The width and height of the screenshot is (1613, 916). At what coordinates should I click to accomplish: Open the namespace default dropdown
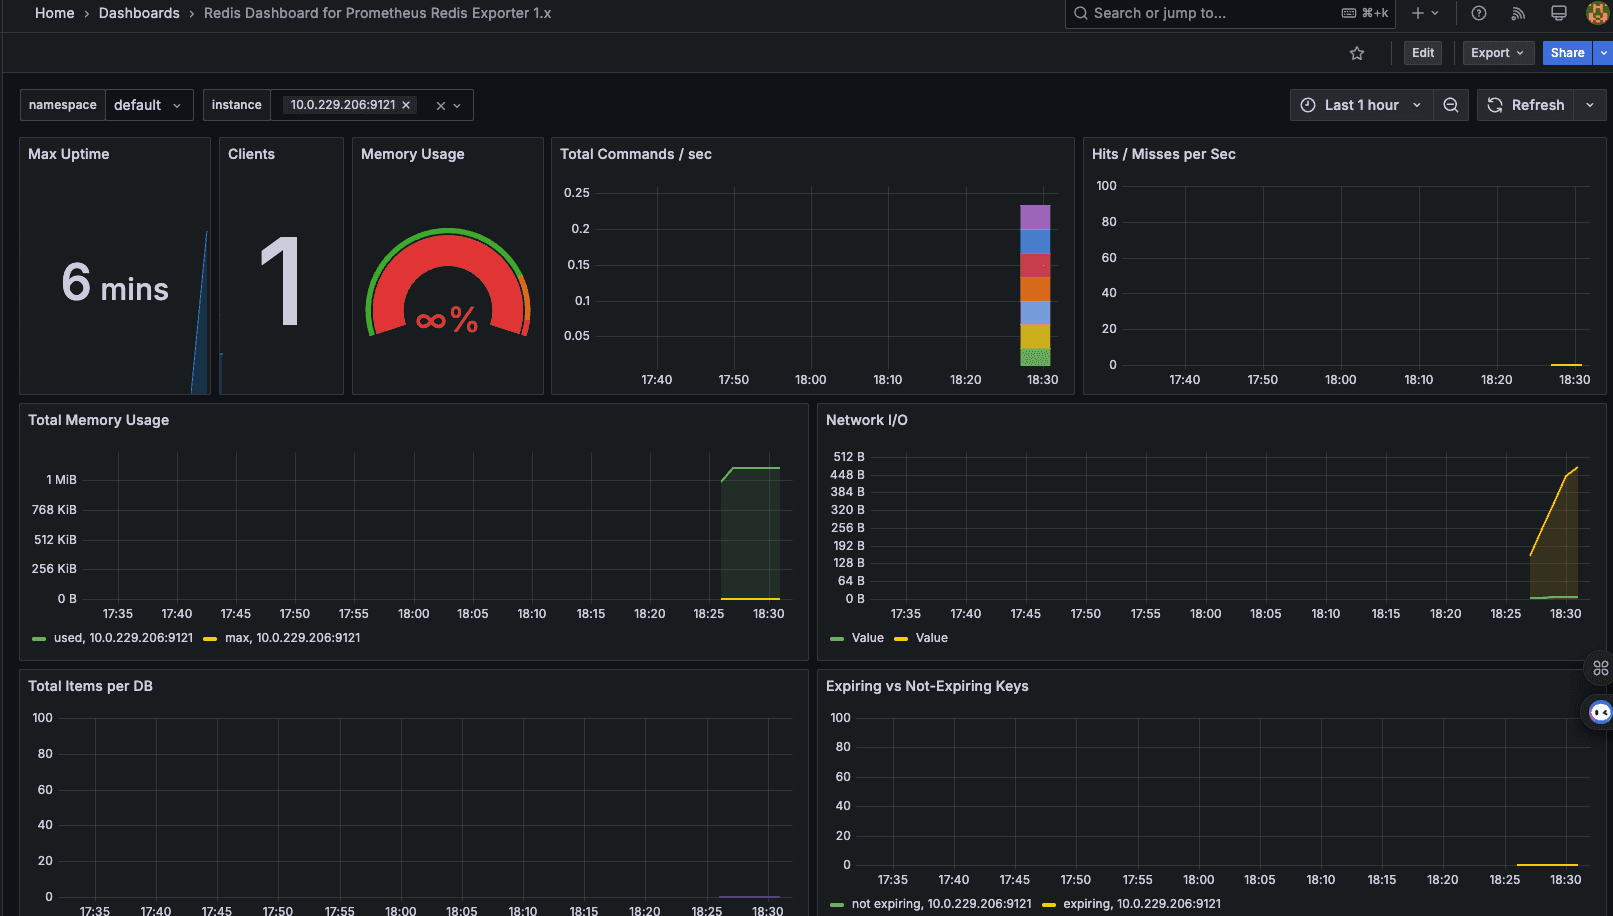point(149,104)
